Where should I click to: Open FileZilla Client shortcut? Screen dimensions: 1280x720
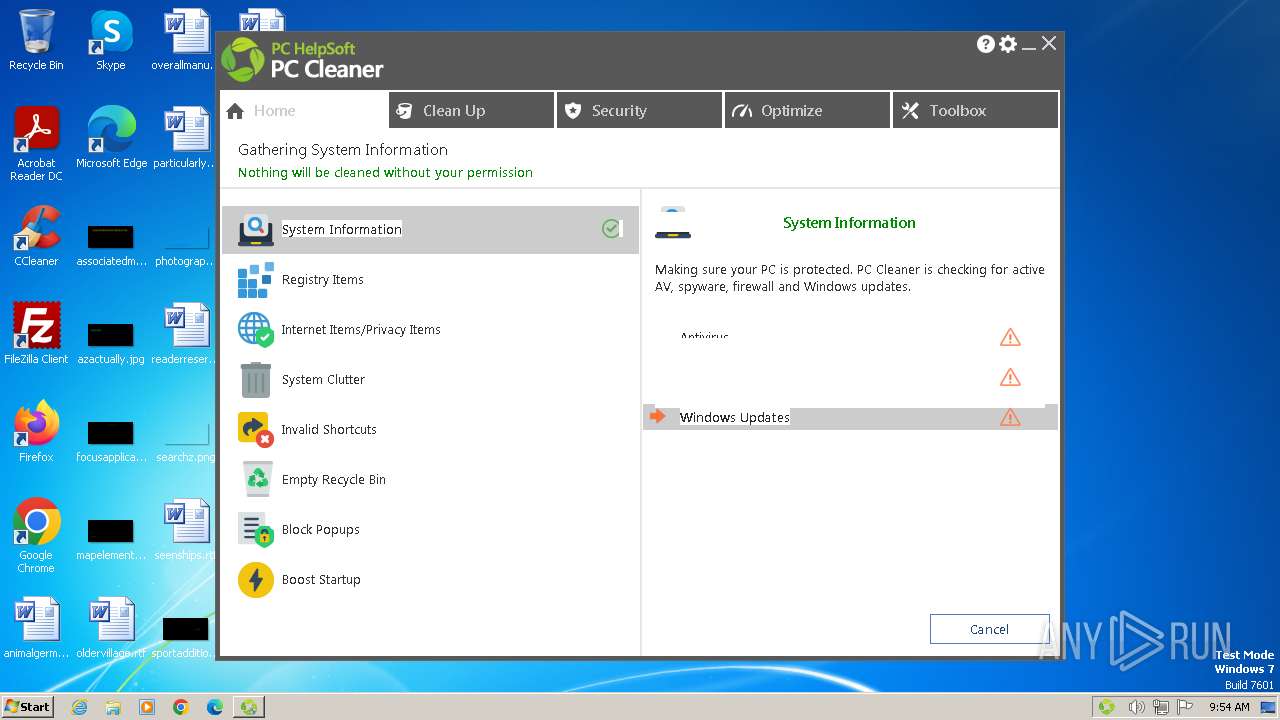36,334
